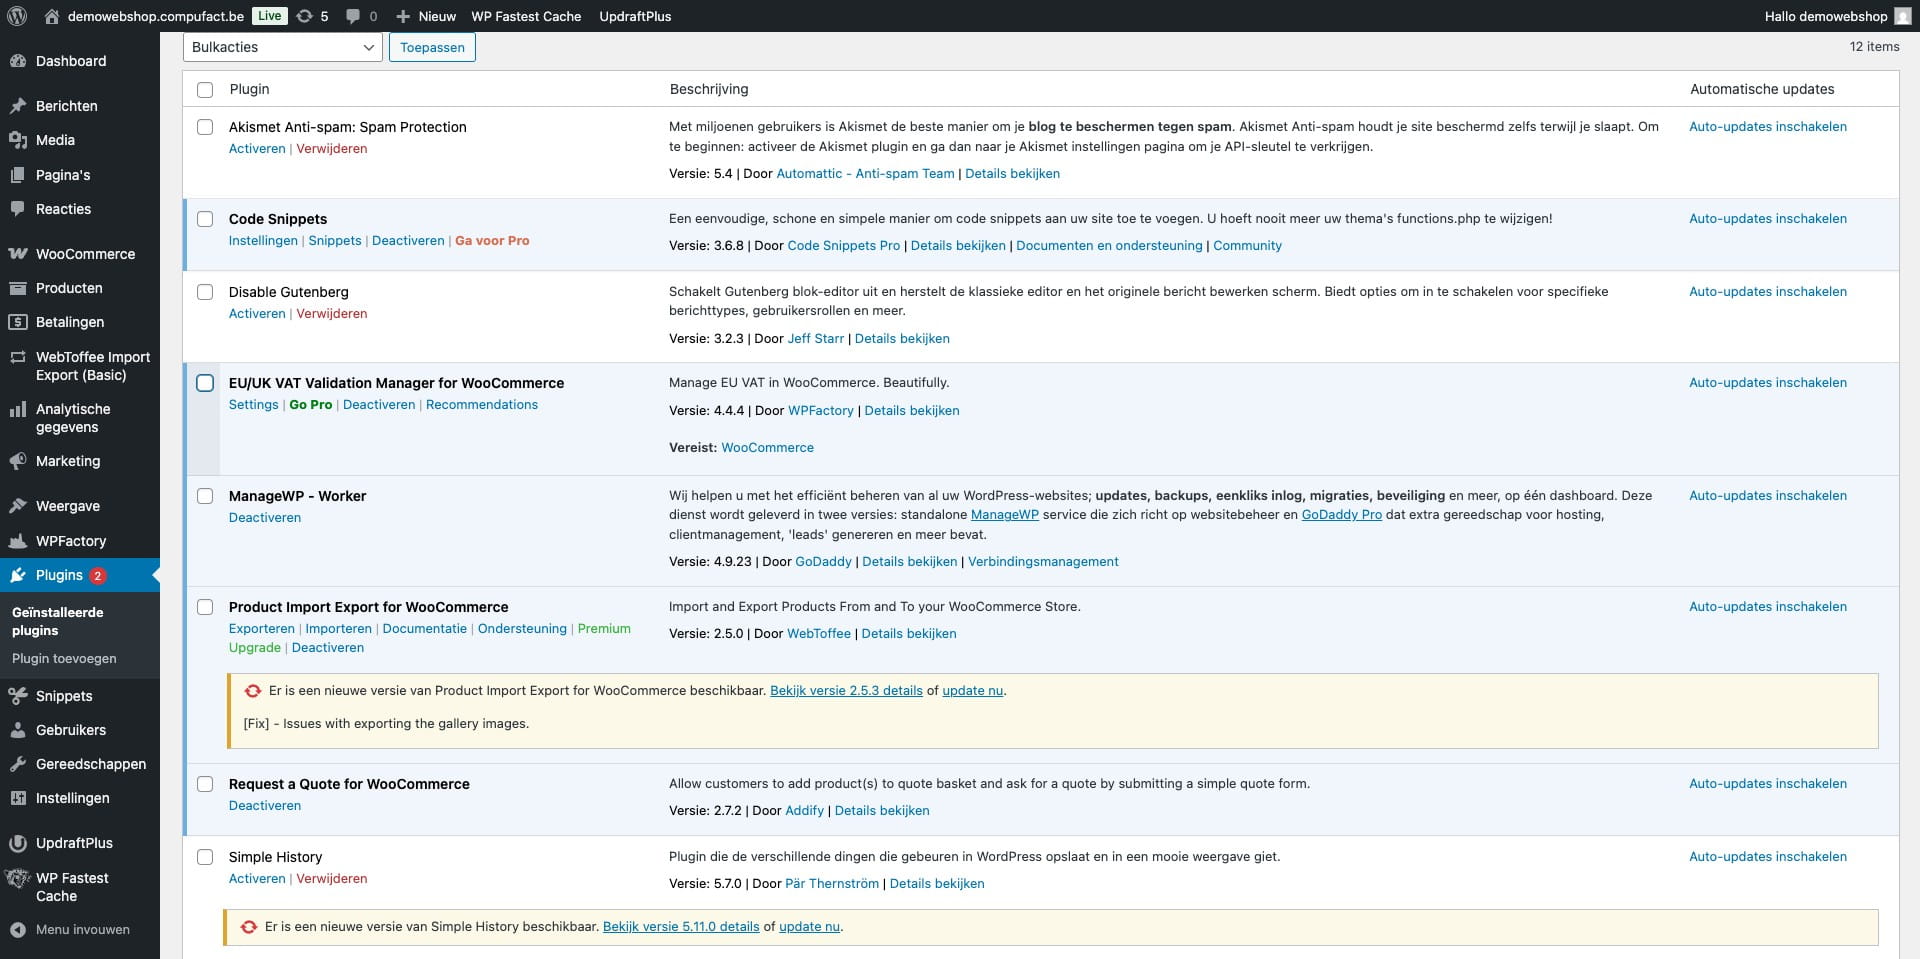
Task: Click the WebToffee Import Export icon
Action: tap(18, 357)
